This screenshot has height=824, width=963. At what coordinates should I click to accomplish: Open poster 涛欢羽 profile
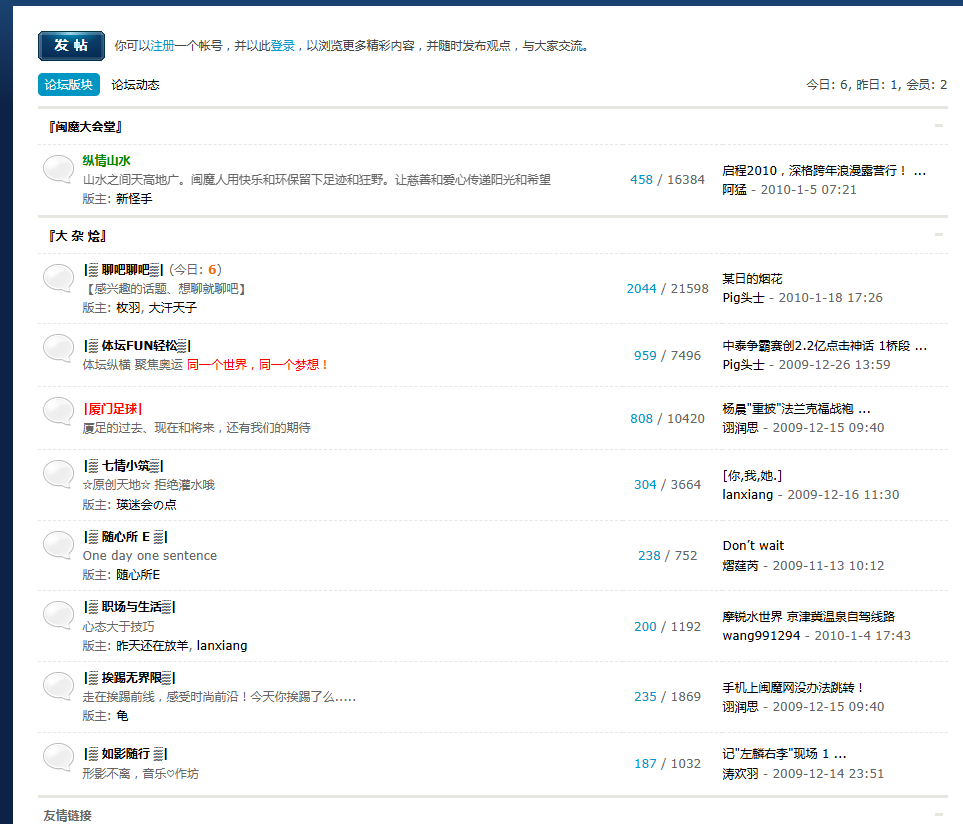tap(740, 774)
